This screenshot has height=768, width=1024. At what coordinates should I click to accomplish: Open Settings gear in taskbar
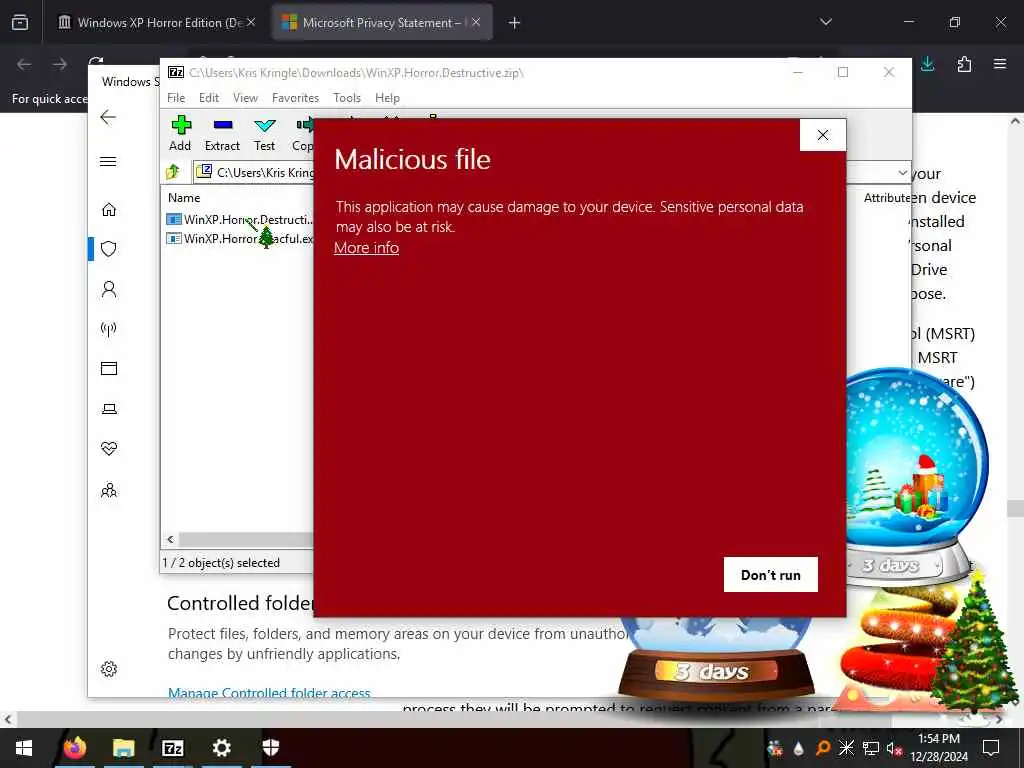221,747
